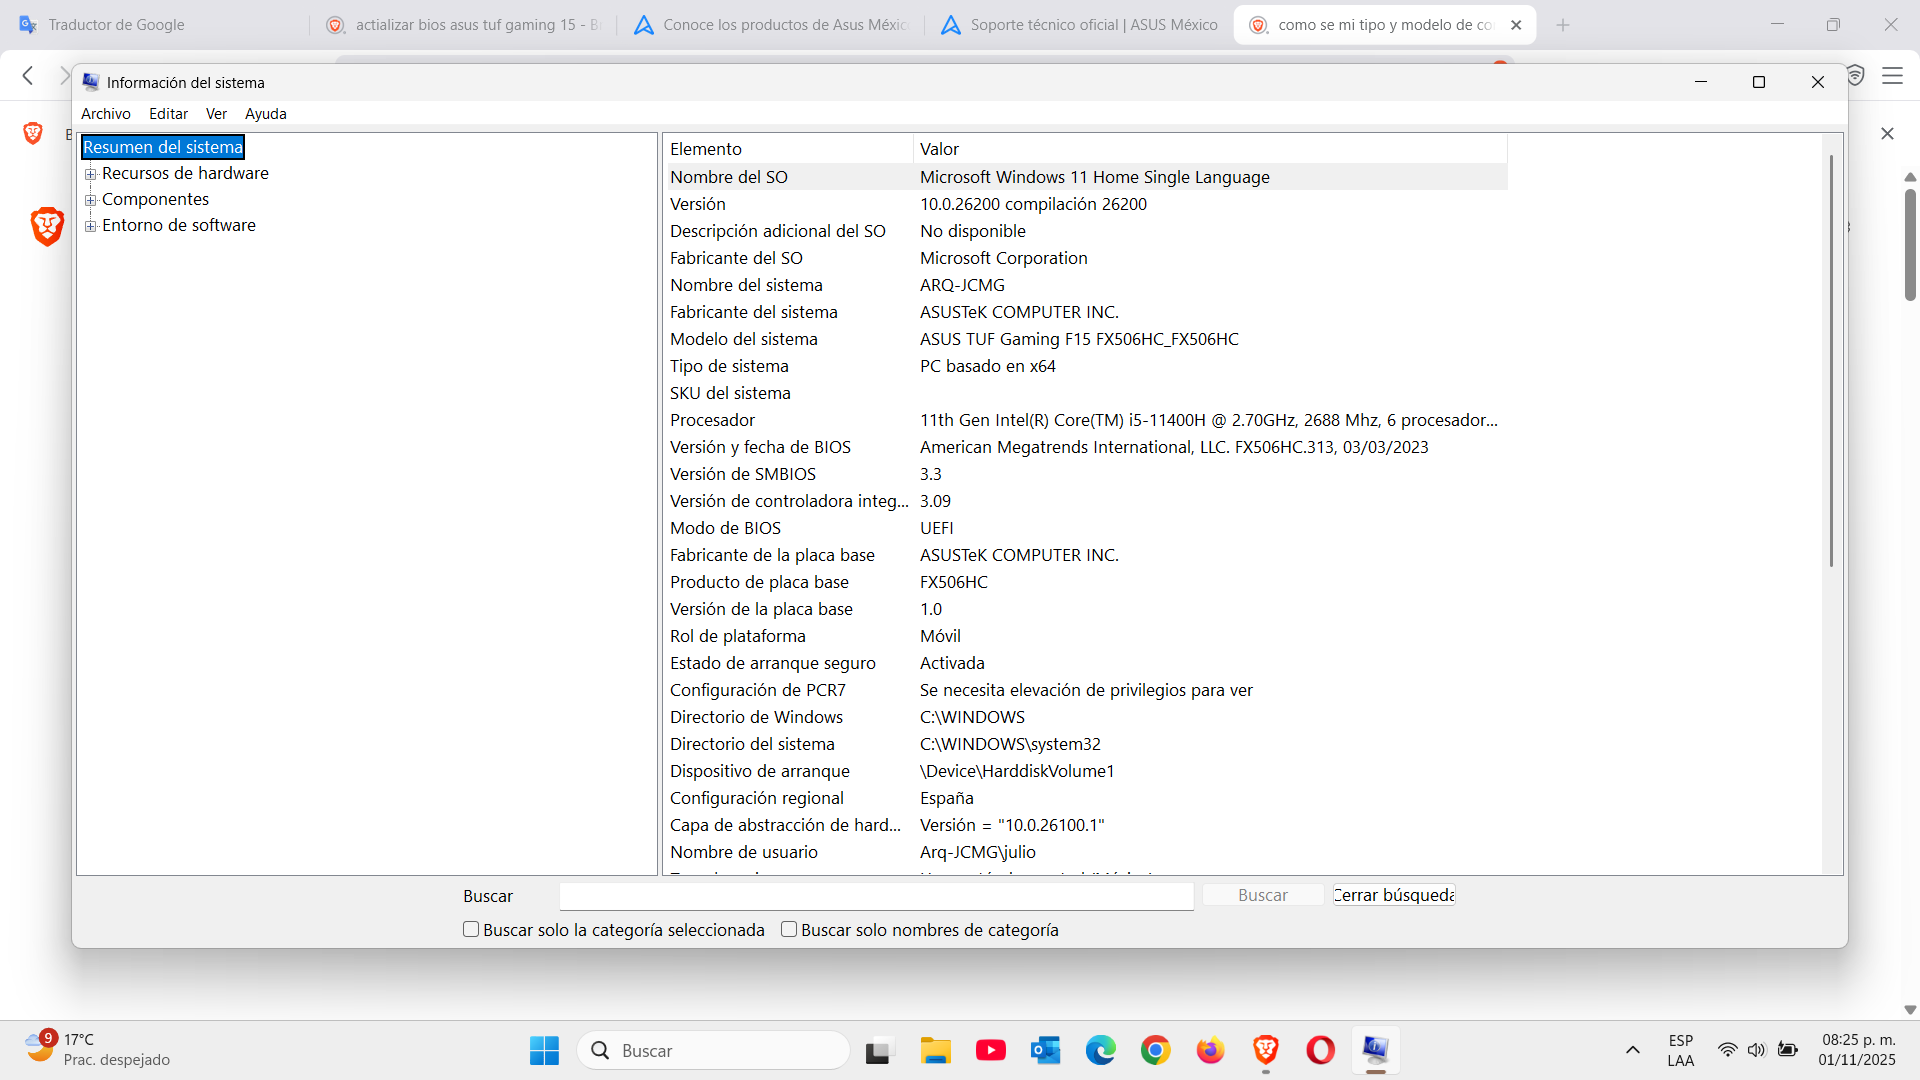1920x1080 pixels.
Task: Open Firefox from the taskbar
Action: (1210, 1050)
